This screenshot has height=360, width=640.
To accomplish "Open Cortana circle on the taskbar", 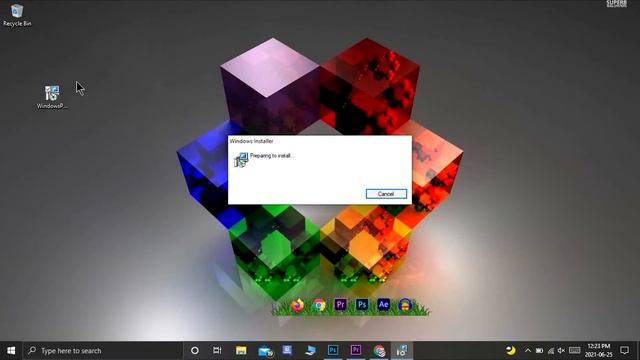I will pos(195,351).
